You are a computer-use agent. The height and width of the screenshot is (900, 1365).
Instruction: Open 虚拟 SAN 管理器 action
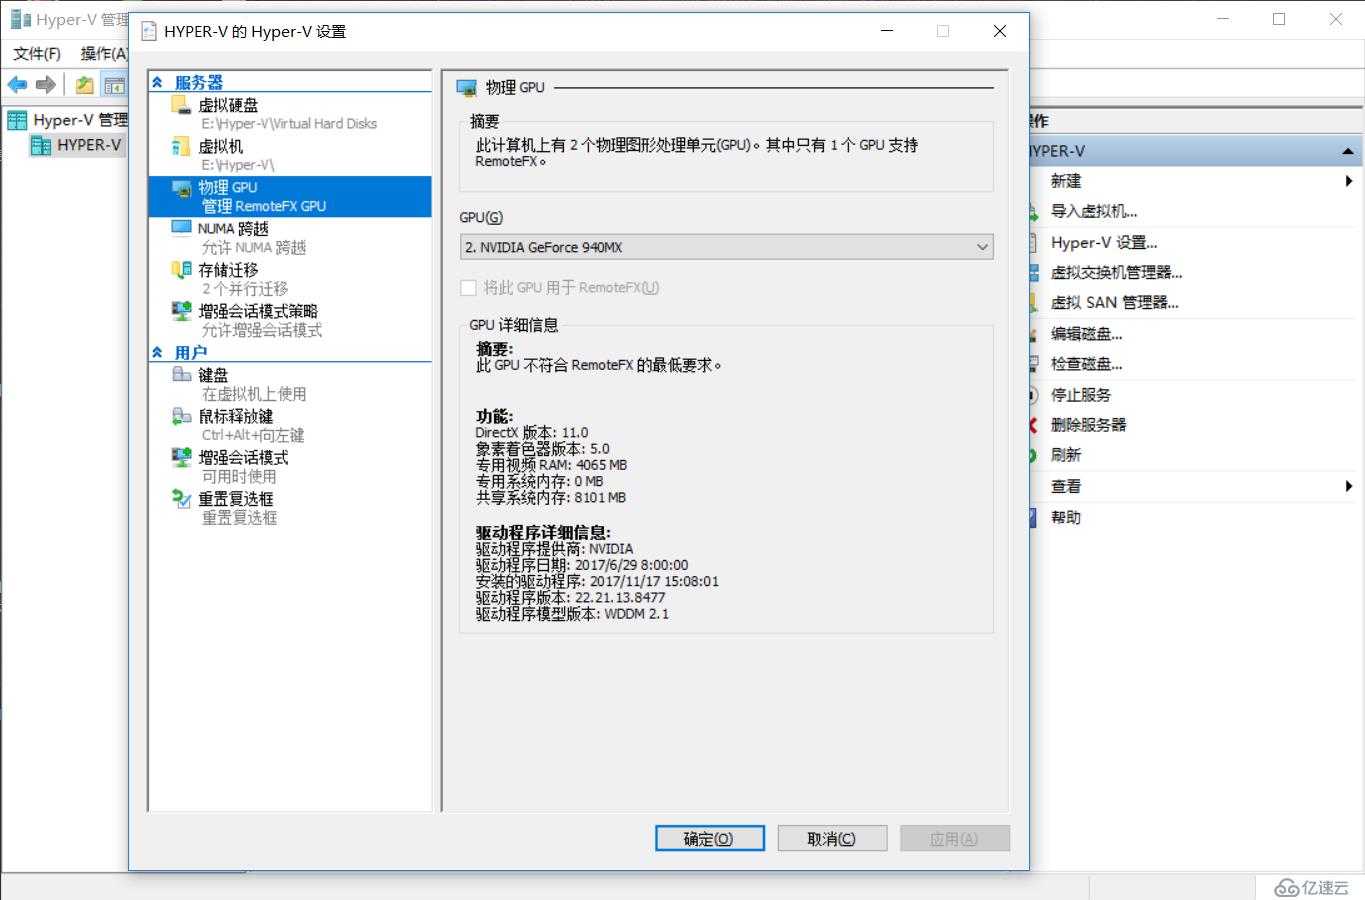(x=1115, y=302)
